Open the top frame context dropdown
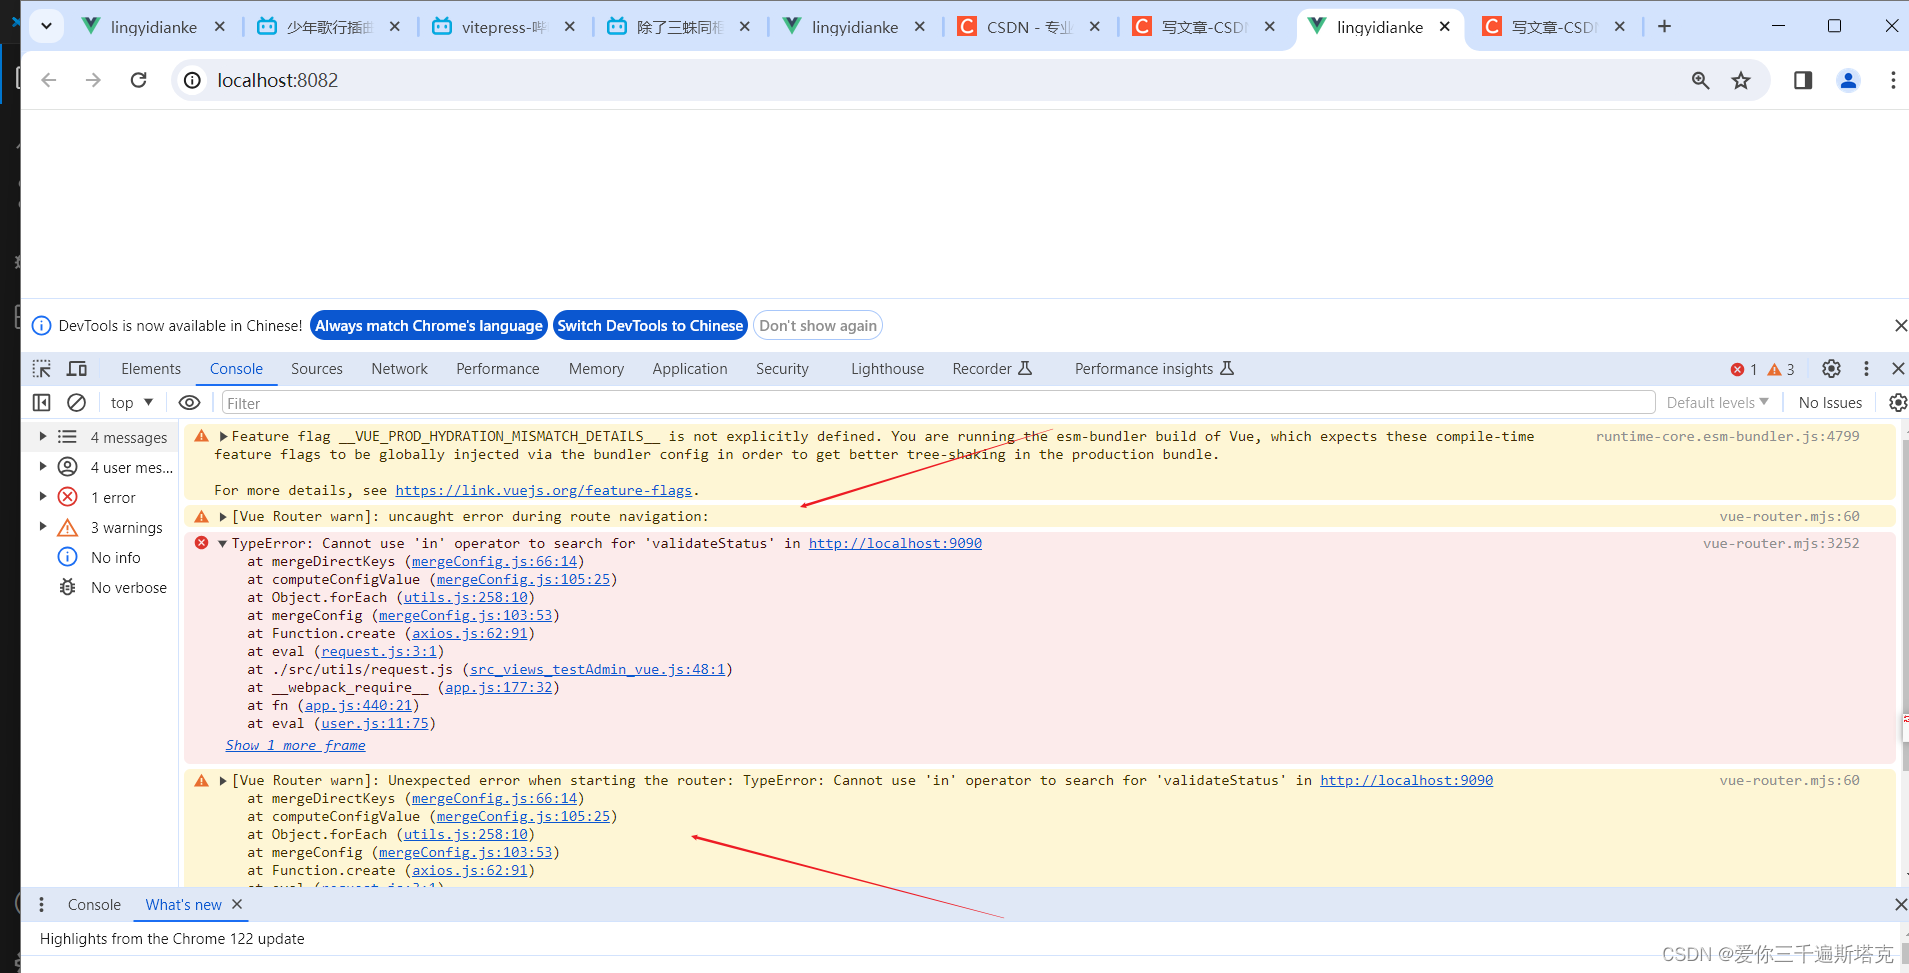 coord(130,402)
